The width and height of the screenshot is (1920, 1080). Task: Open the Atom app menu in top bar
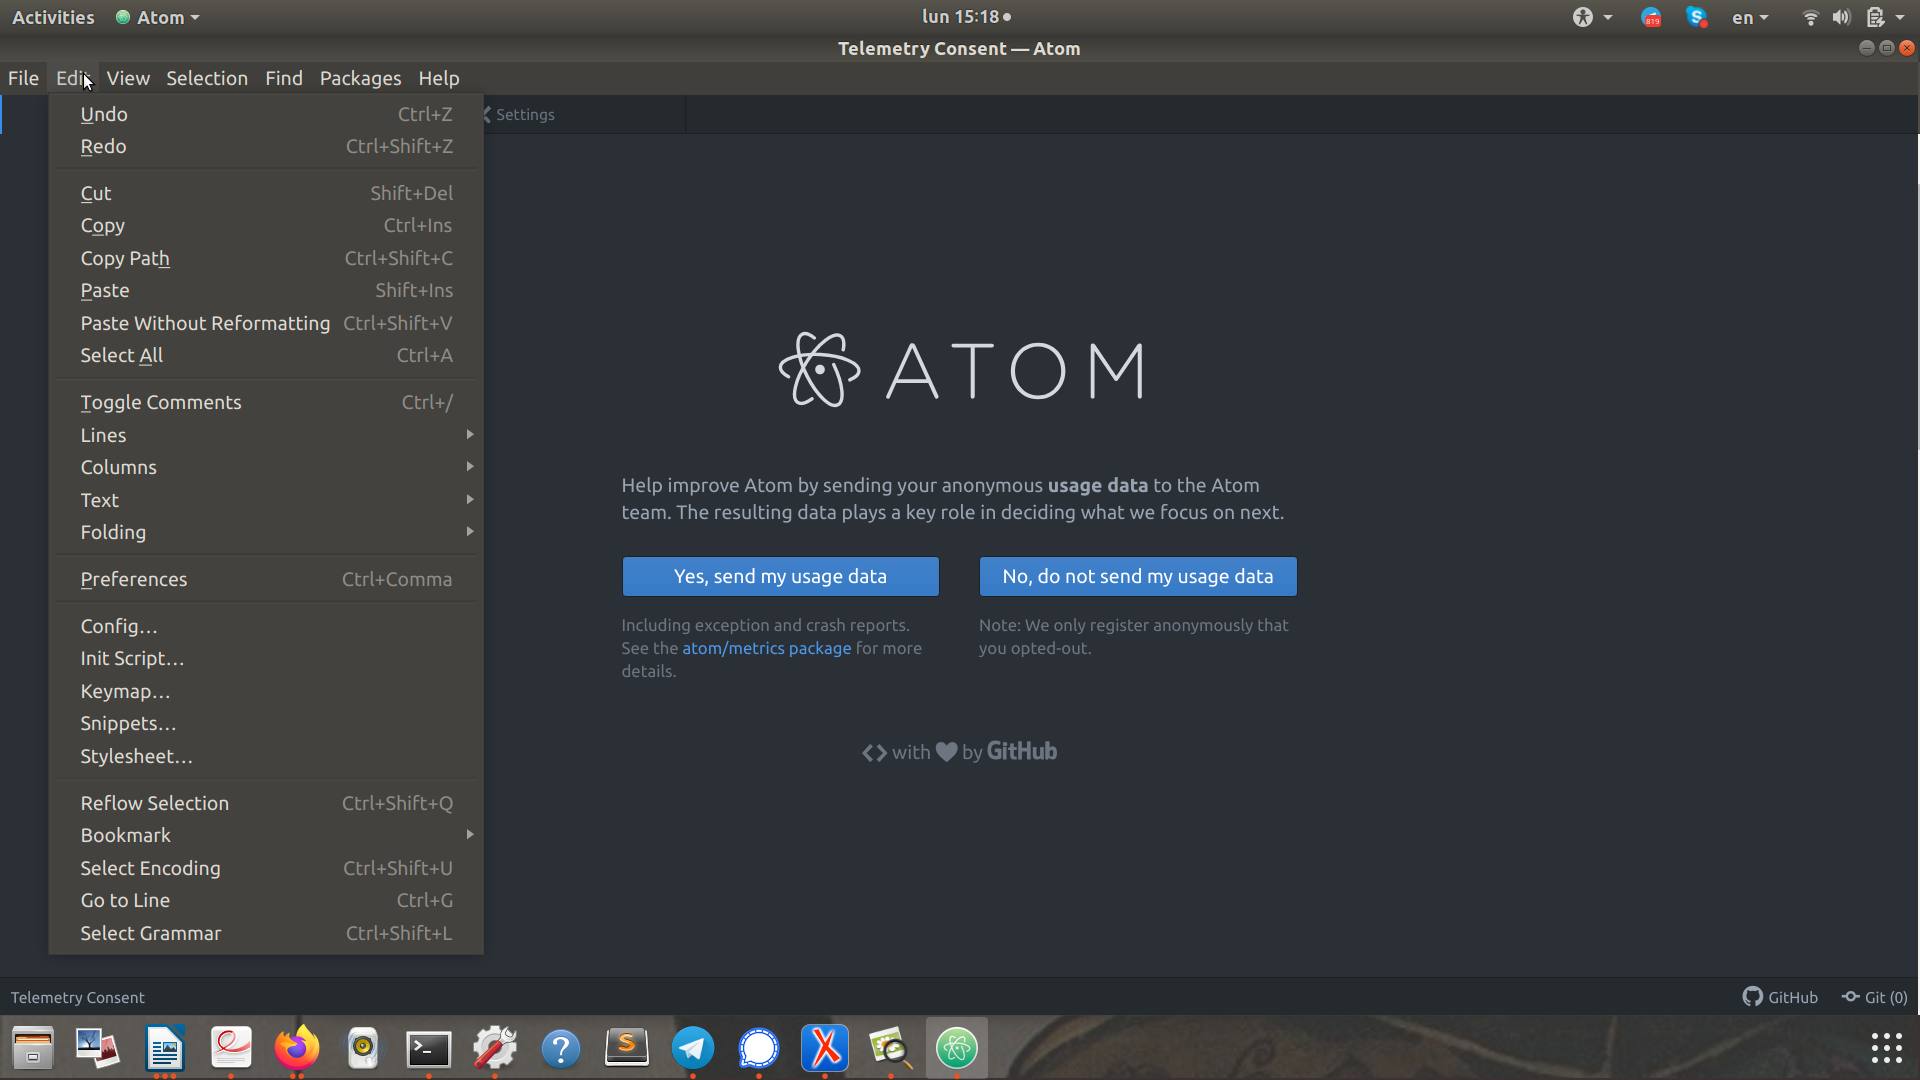(158, 17)
